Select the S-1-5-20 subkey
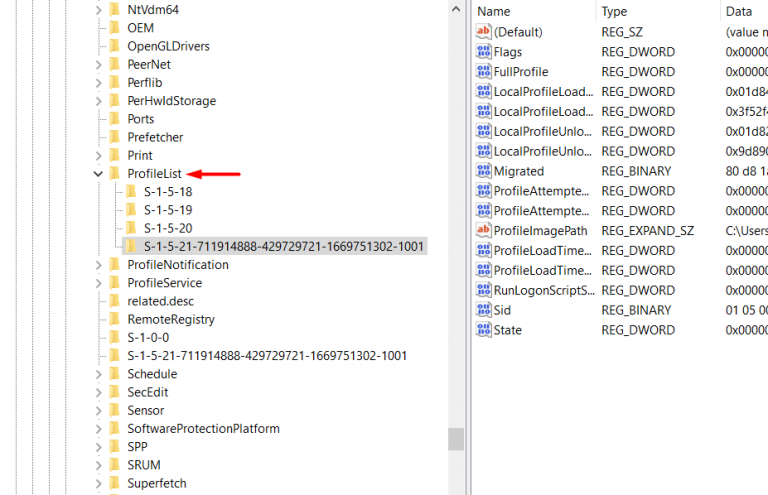 [x=168, y=228]
